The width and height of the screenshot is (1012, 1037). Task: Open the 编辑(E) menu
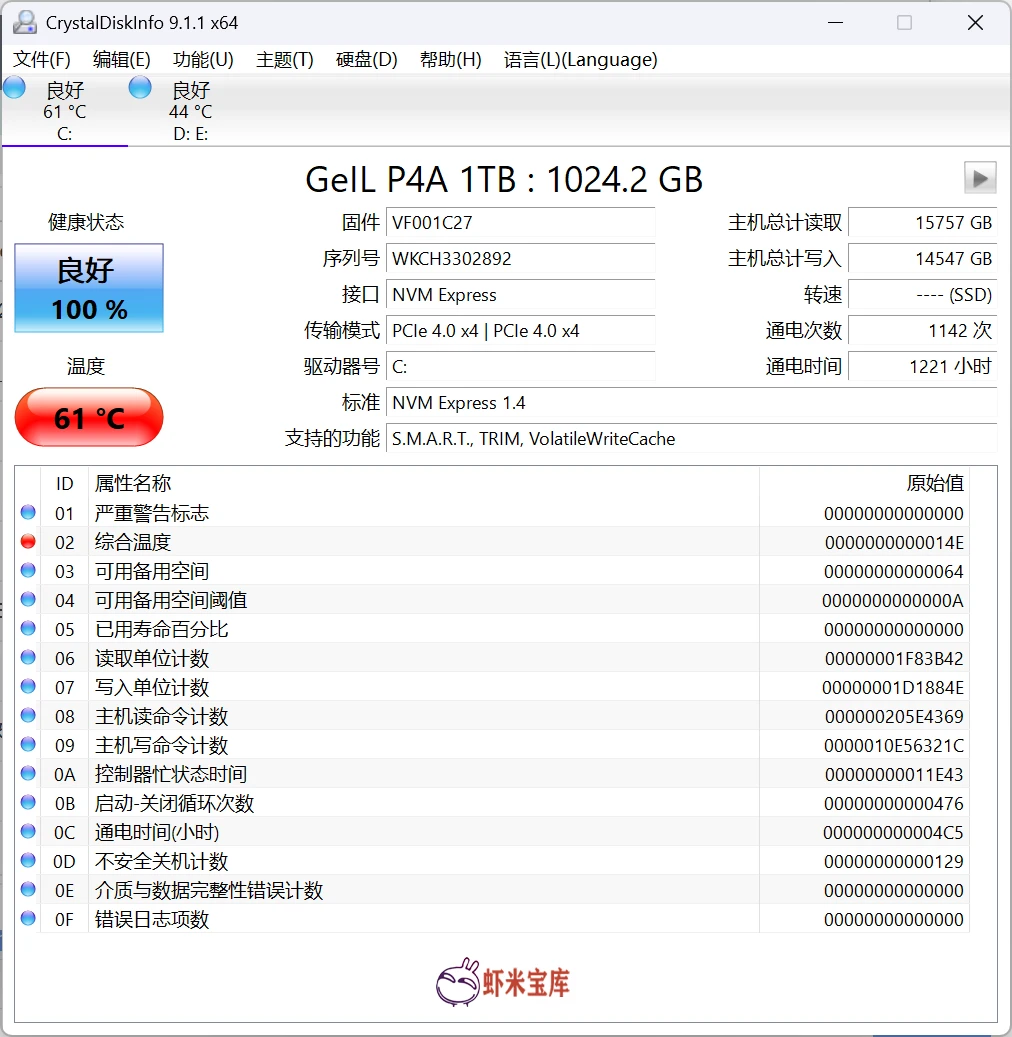122,60
